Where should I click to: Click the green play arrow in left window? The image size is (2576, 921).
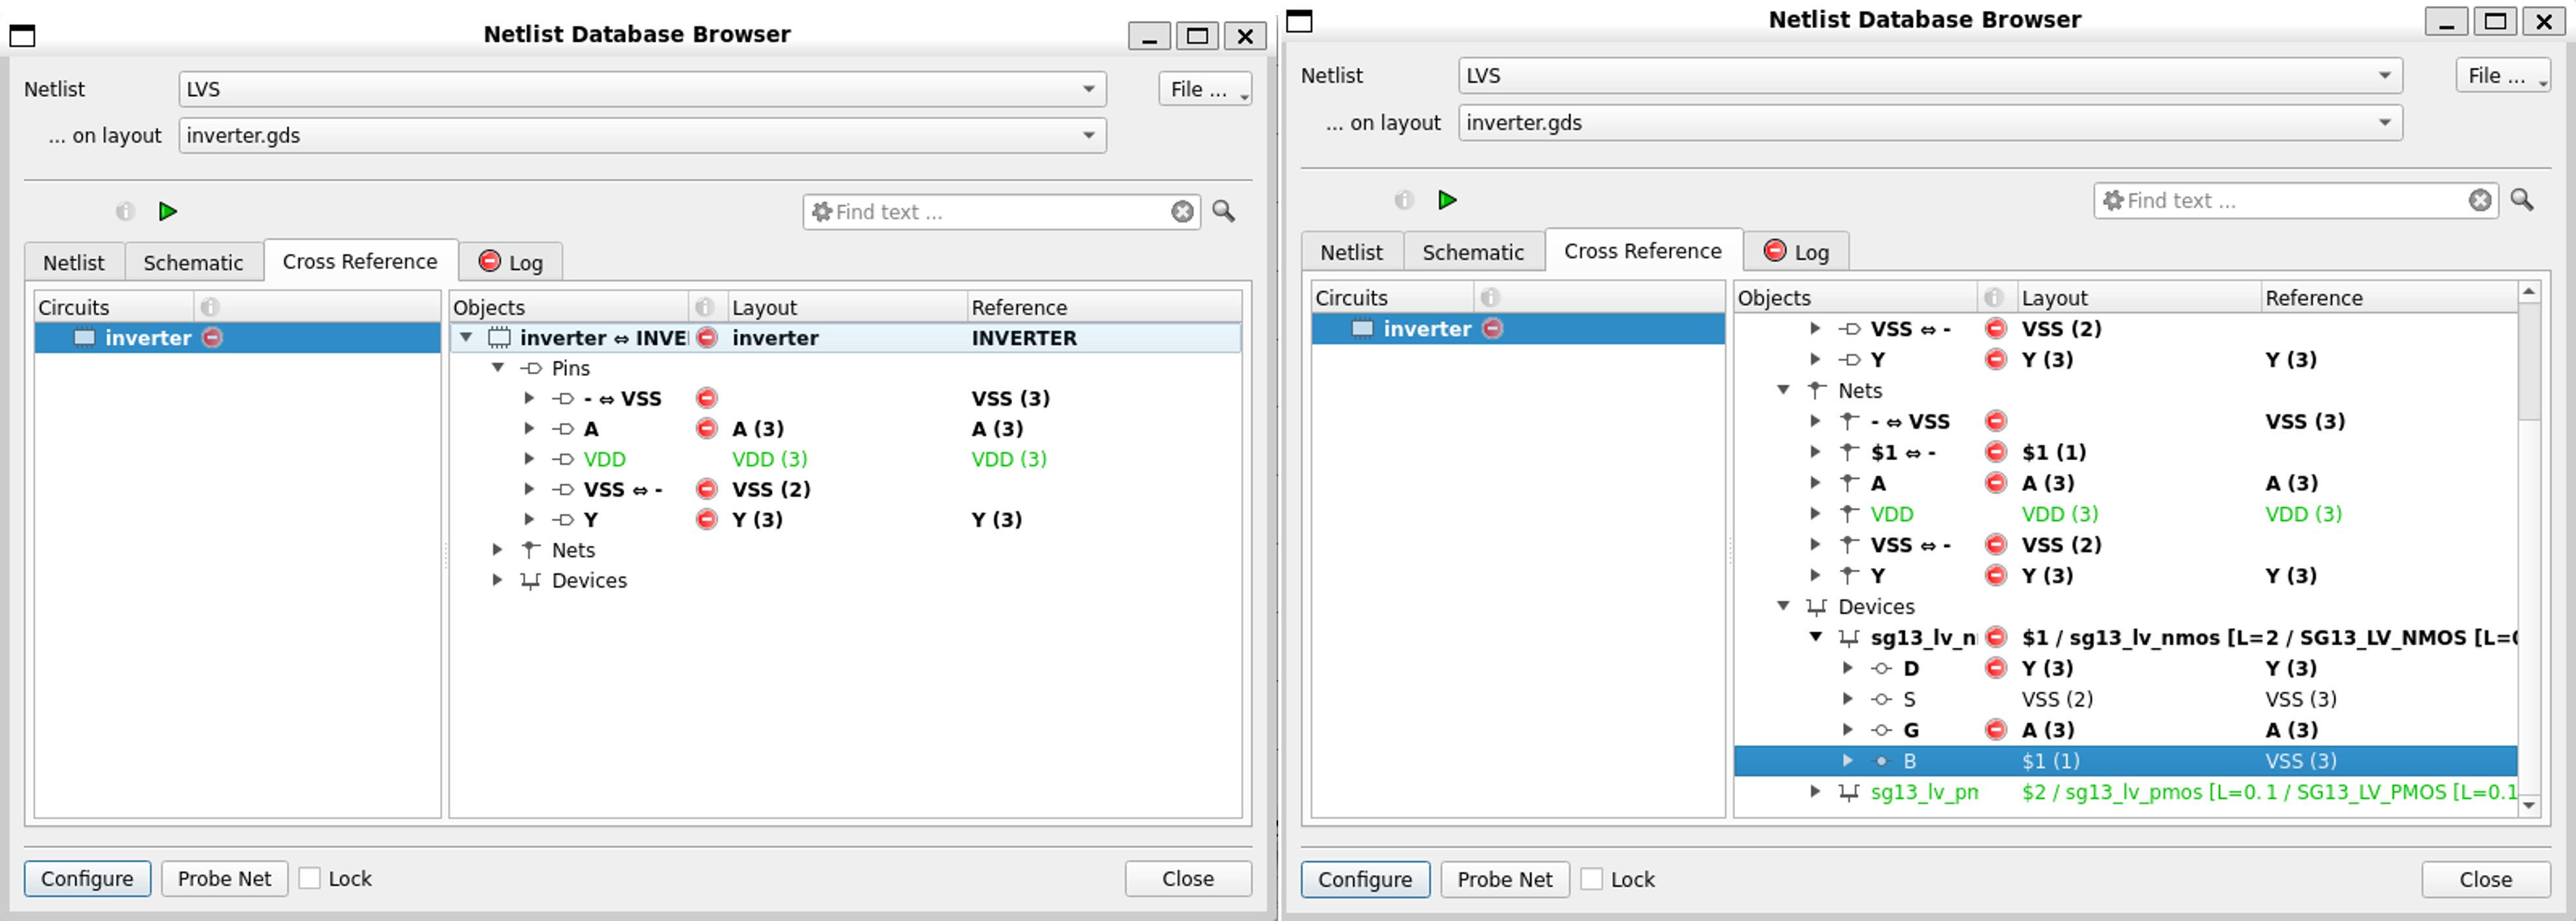click(167, 211)
